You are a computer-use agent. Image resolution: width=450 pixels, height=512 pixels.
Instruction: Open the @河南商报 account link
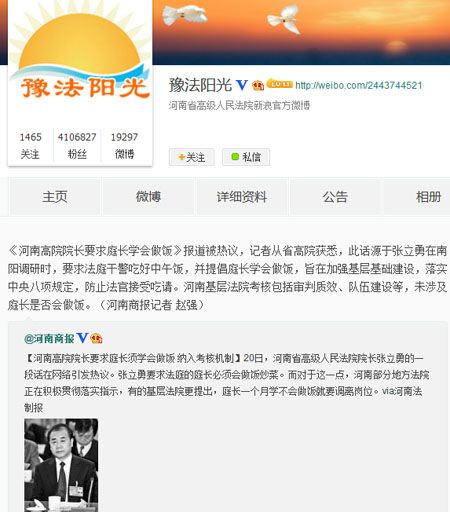[49, 339]
